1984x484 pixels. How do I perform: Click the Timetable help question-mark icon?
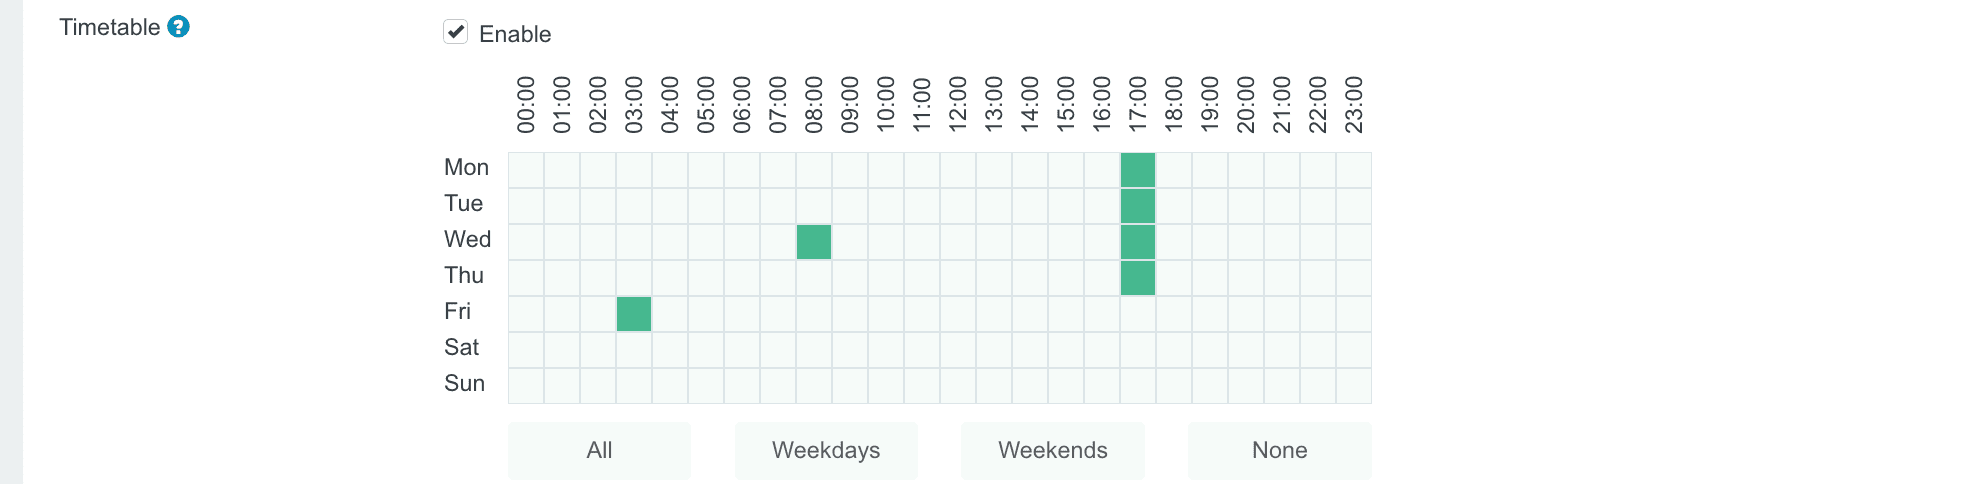(x=178, y=27)
